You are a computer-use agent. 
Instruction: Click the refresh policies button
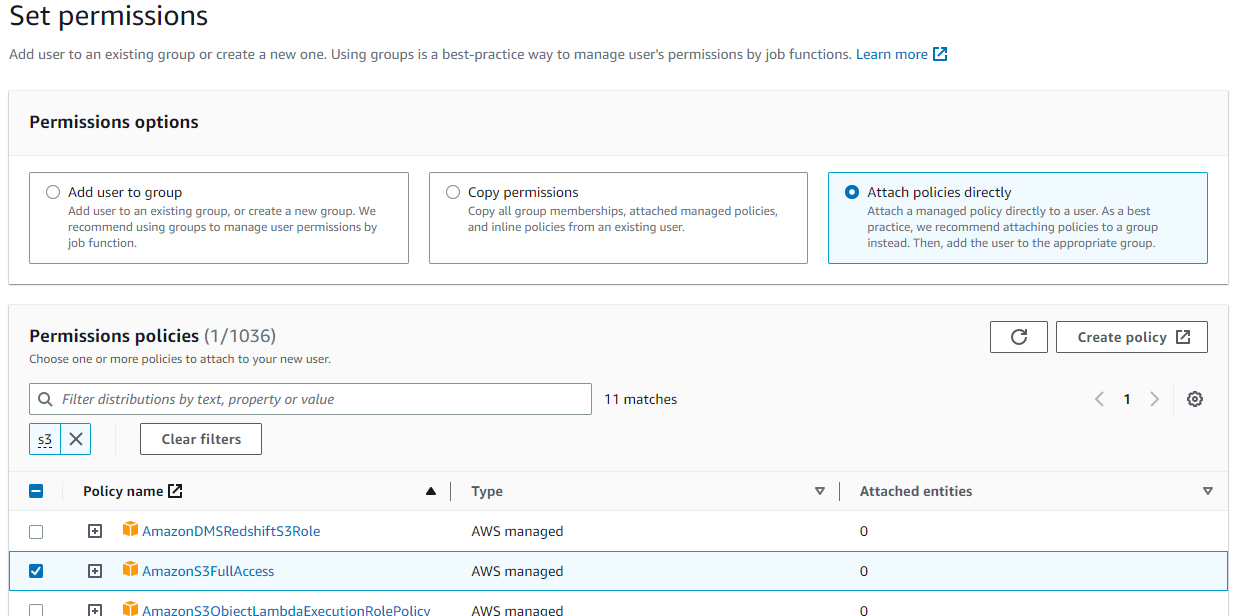[1018, 337]
